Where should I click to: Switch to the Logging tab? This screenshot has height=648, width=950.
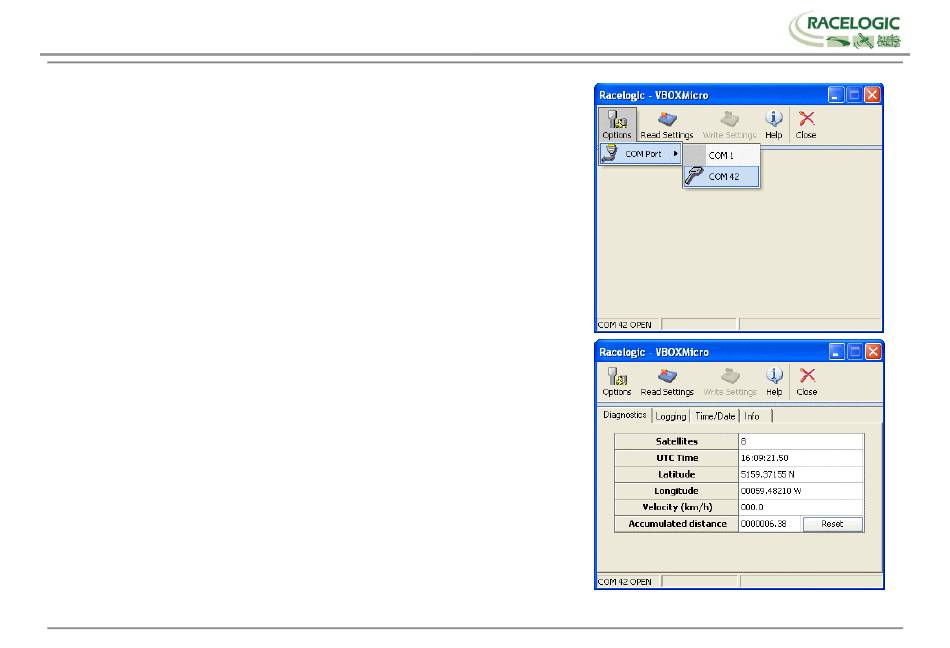671,416
